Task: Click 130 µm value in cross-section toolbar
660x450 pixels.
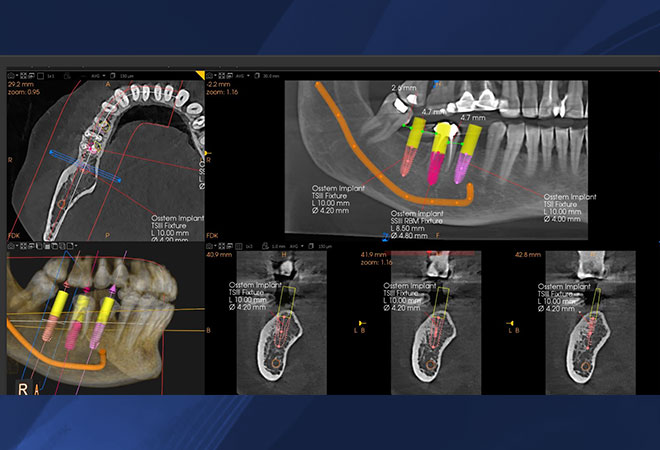Action: [325, 246]
